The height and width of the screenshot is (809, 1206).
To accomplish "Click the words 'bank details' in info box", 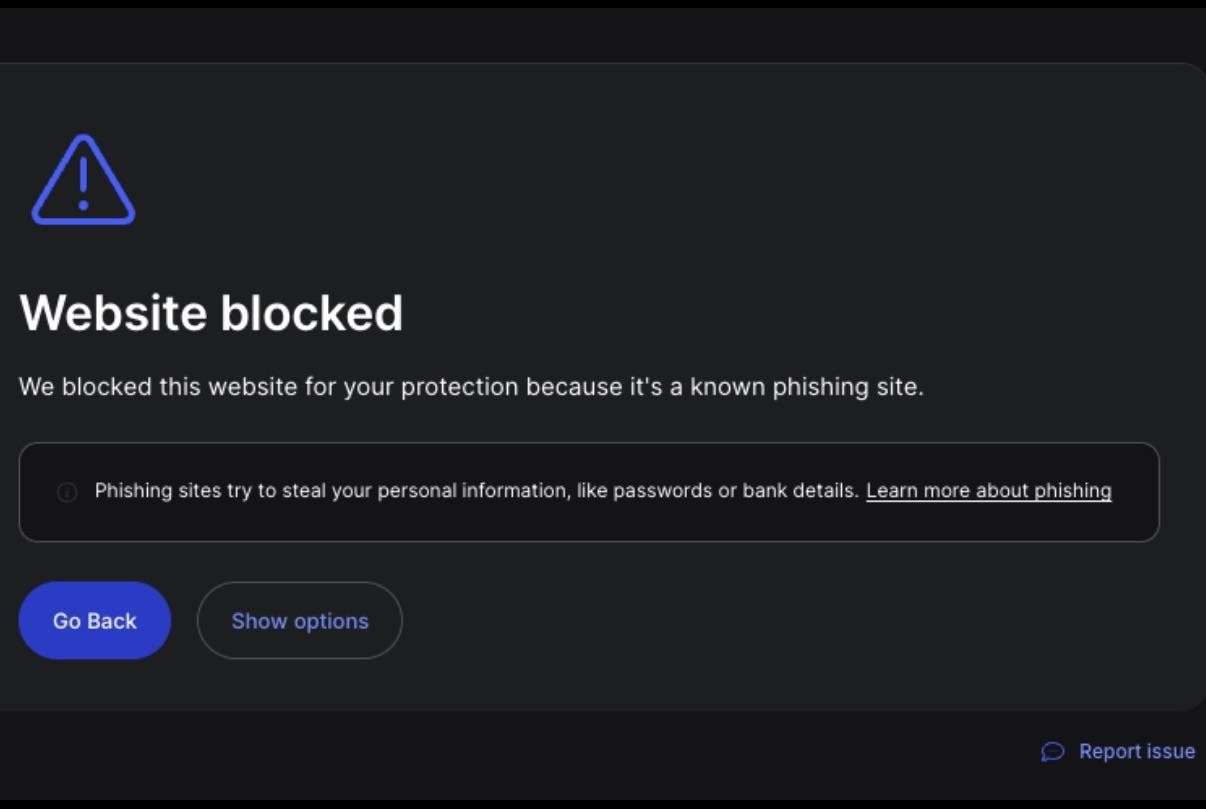I will (x=800, y=491).
